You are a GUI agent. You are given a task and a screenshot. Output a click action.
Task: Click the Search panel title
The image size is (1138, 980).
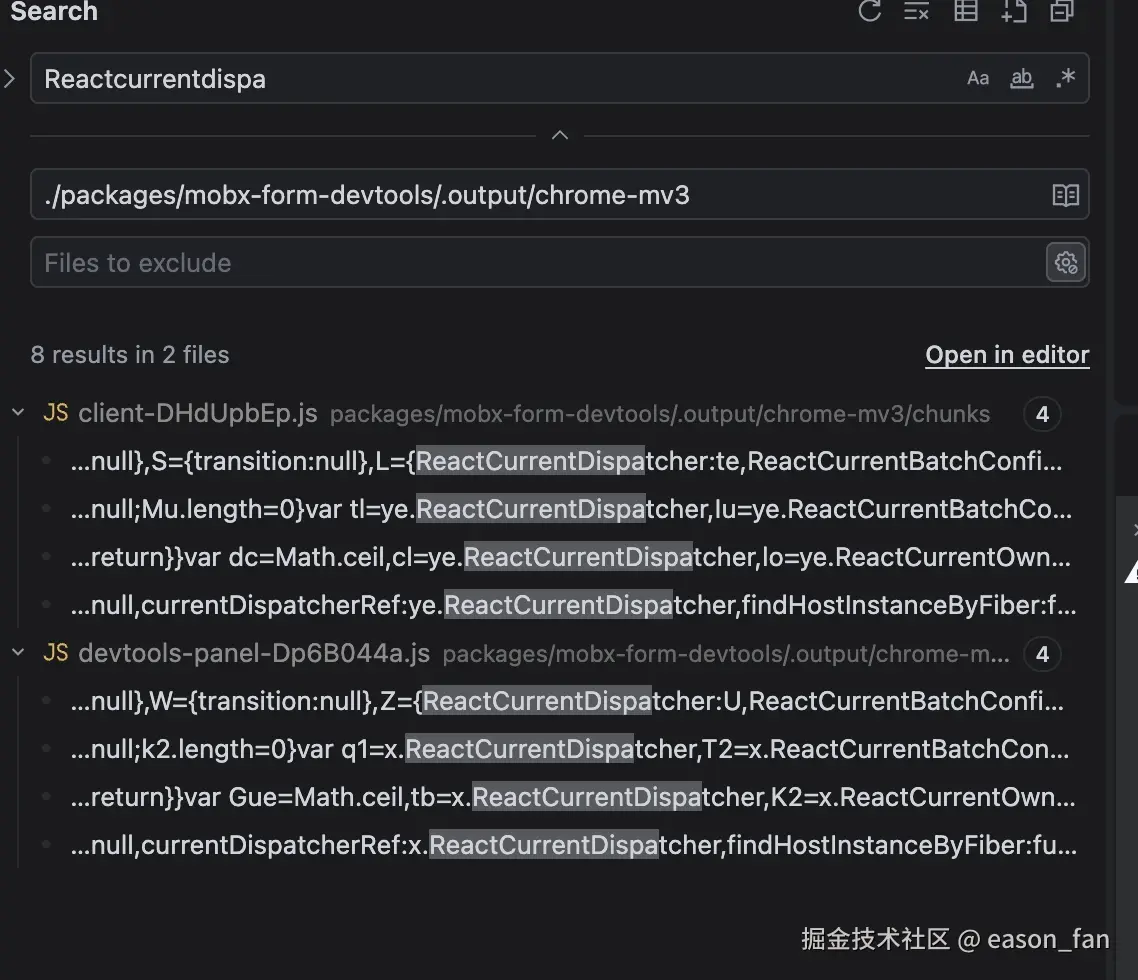click(x=54, y=10)
